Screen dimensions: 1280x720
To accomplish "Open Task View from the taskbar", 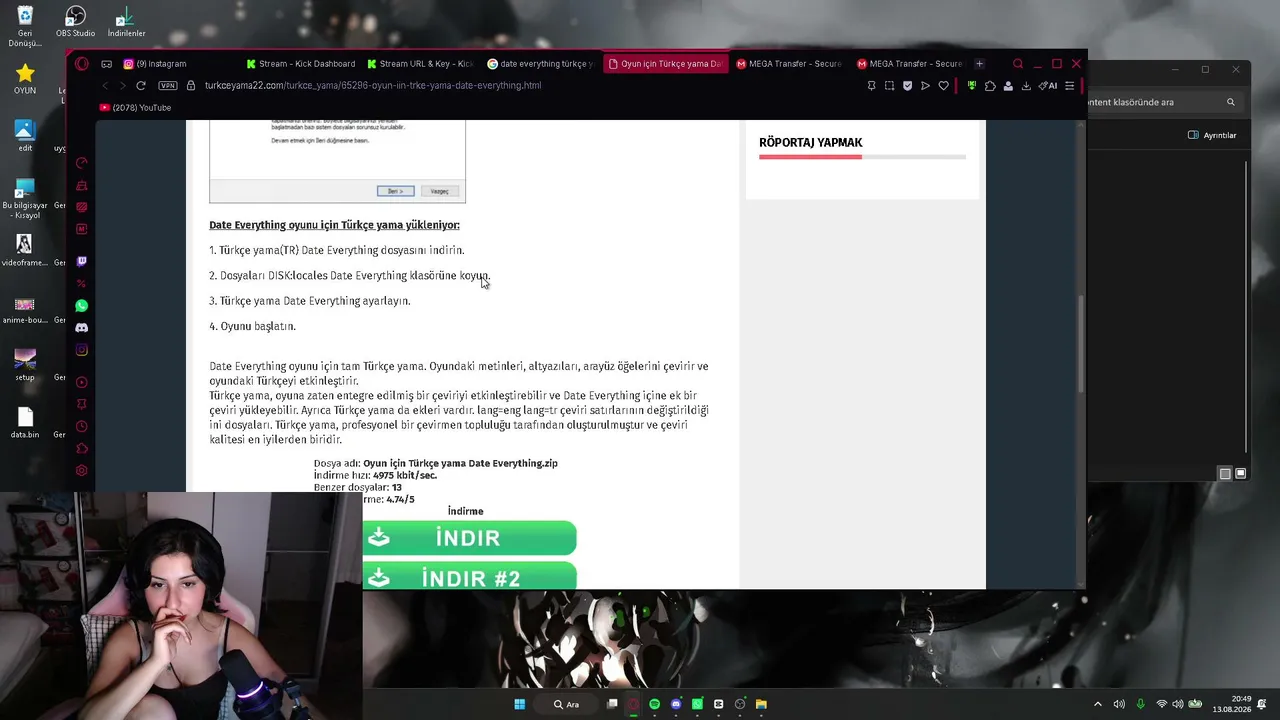I will [612, 704].
